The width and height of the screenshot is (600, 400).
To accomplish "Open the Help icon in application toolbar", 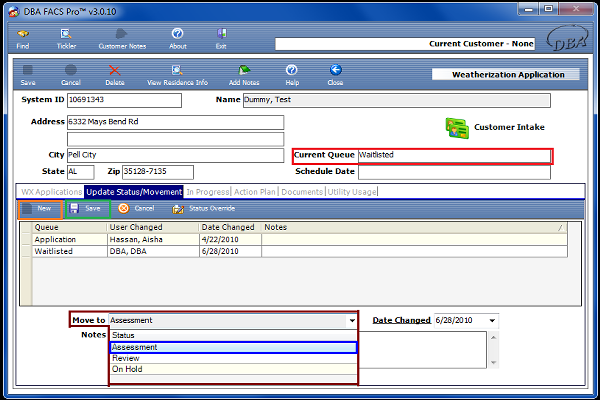I will pyautogui.click(x=291, y=71).
